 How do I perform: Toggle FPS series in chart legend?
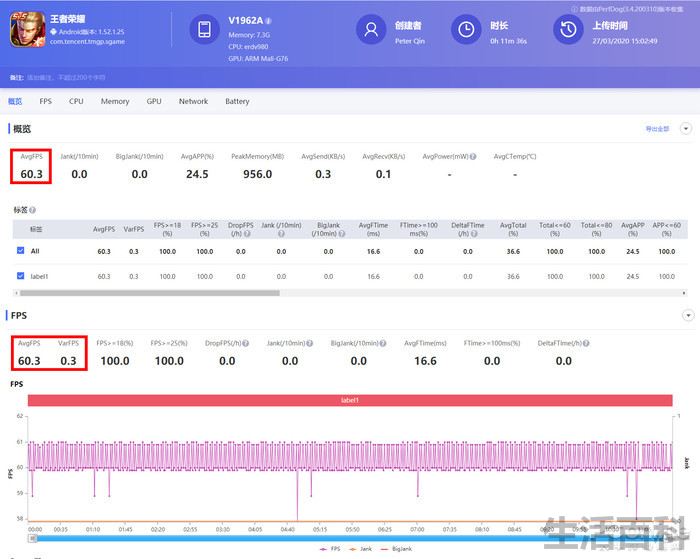tap(330, 549)
